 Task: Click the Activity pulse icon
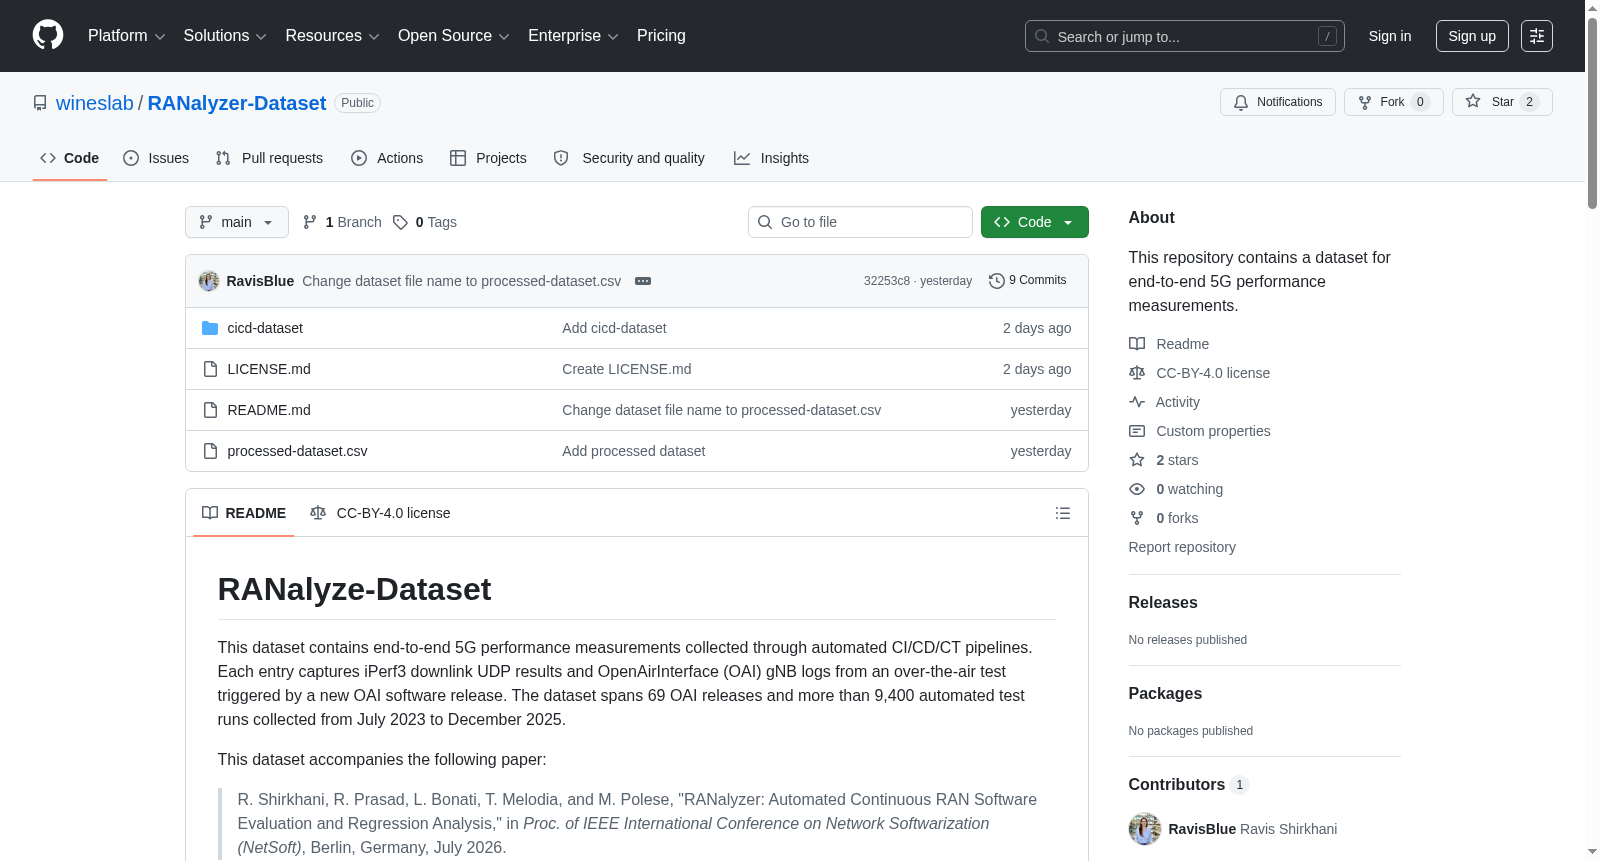pos(1137,402)
